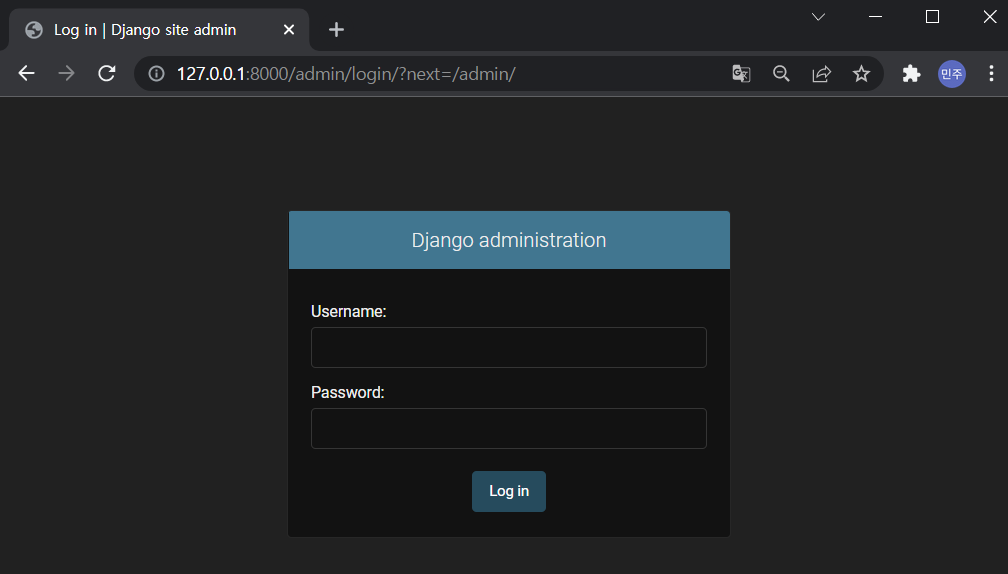Image resolution: width=1008 pixels, height=574 pixels.
Task: Select the Log in | Django site admin tab
Action: click(x=159, y=30)
